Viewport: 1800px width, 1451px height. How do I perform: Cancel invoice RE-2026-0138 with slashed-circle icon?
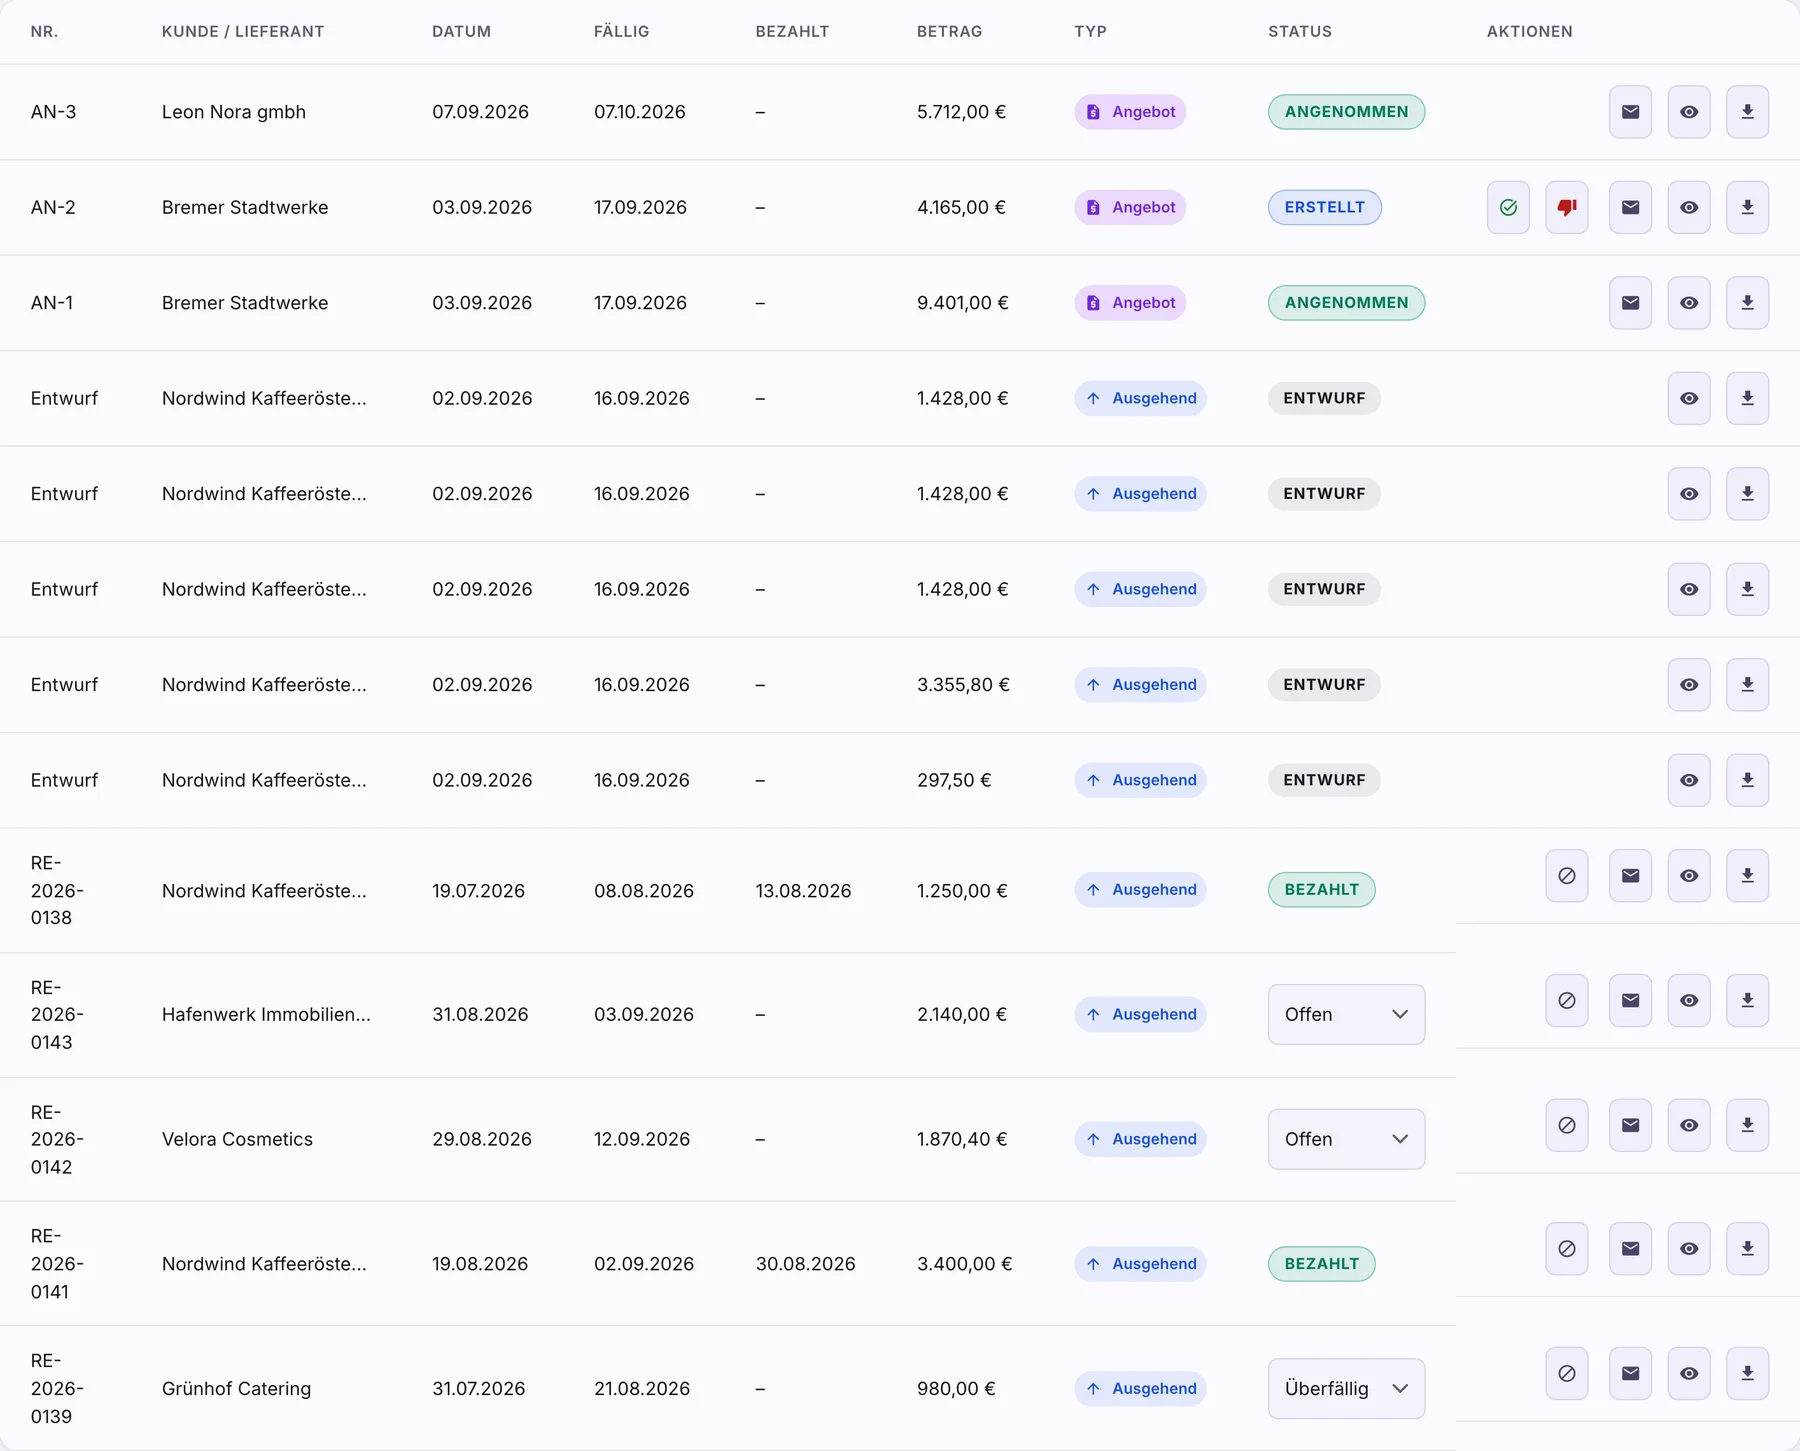click(1567, 876)
